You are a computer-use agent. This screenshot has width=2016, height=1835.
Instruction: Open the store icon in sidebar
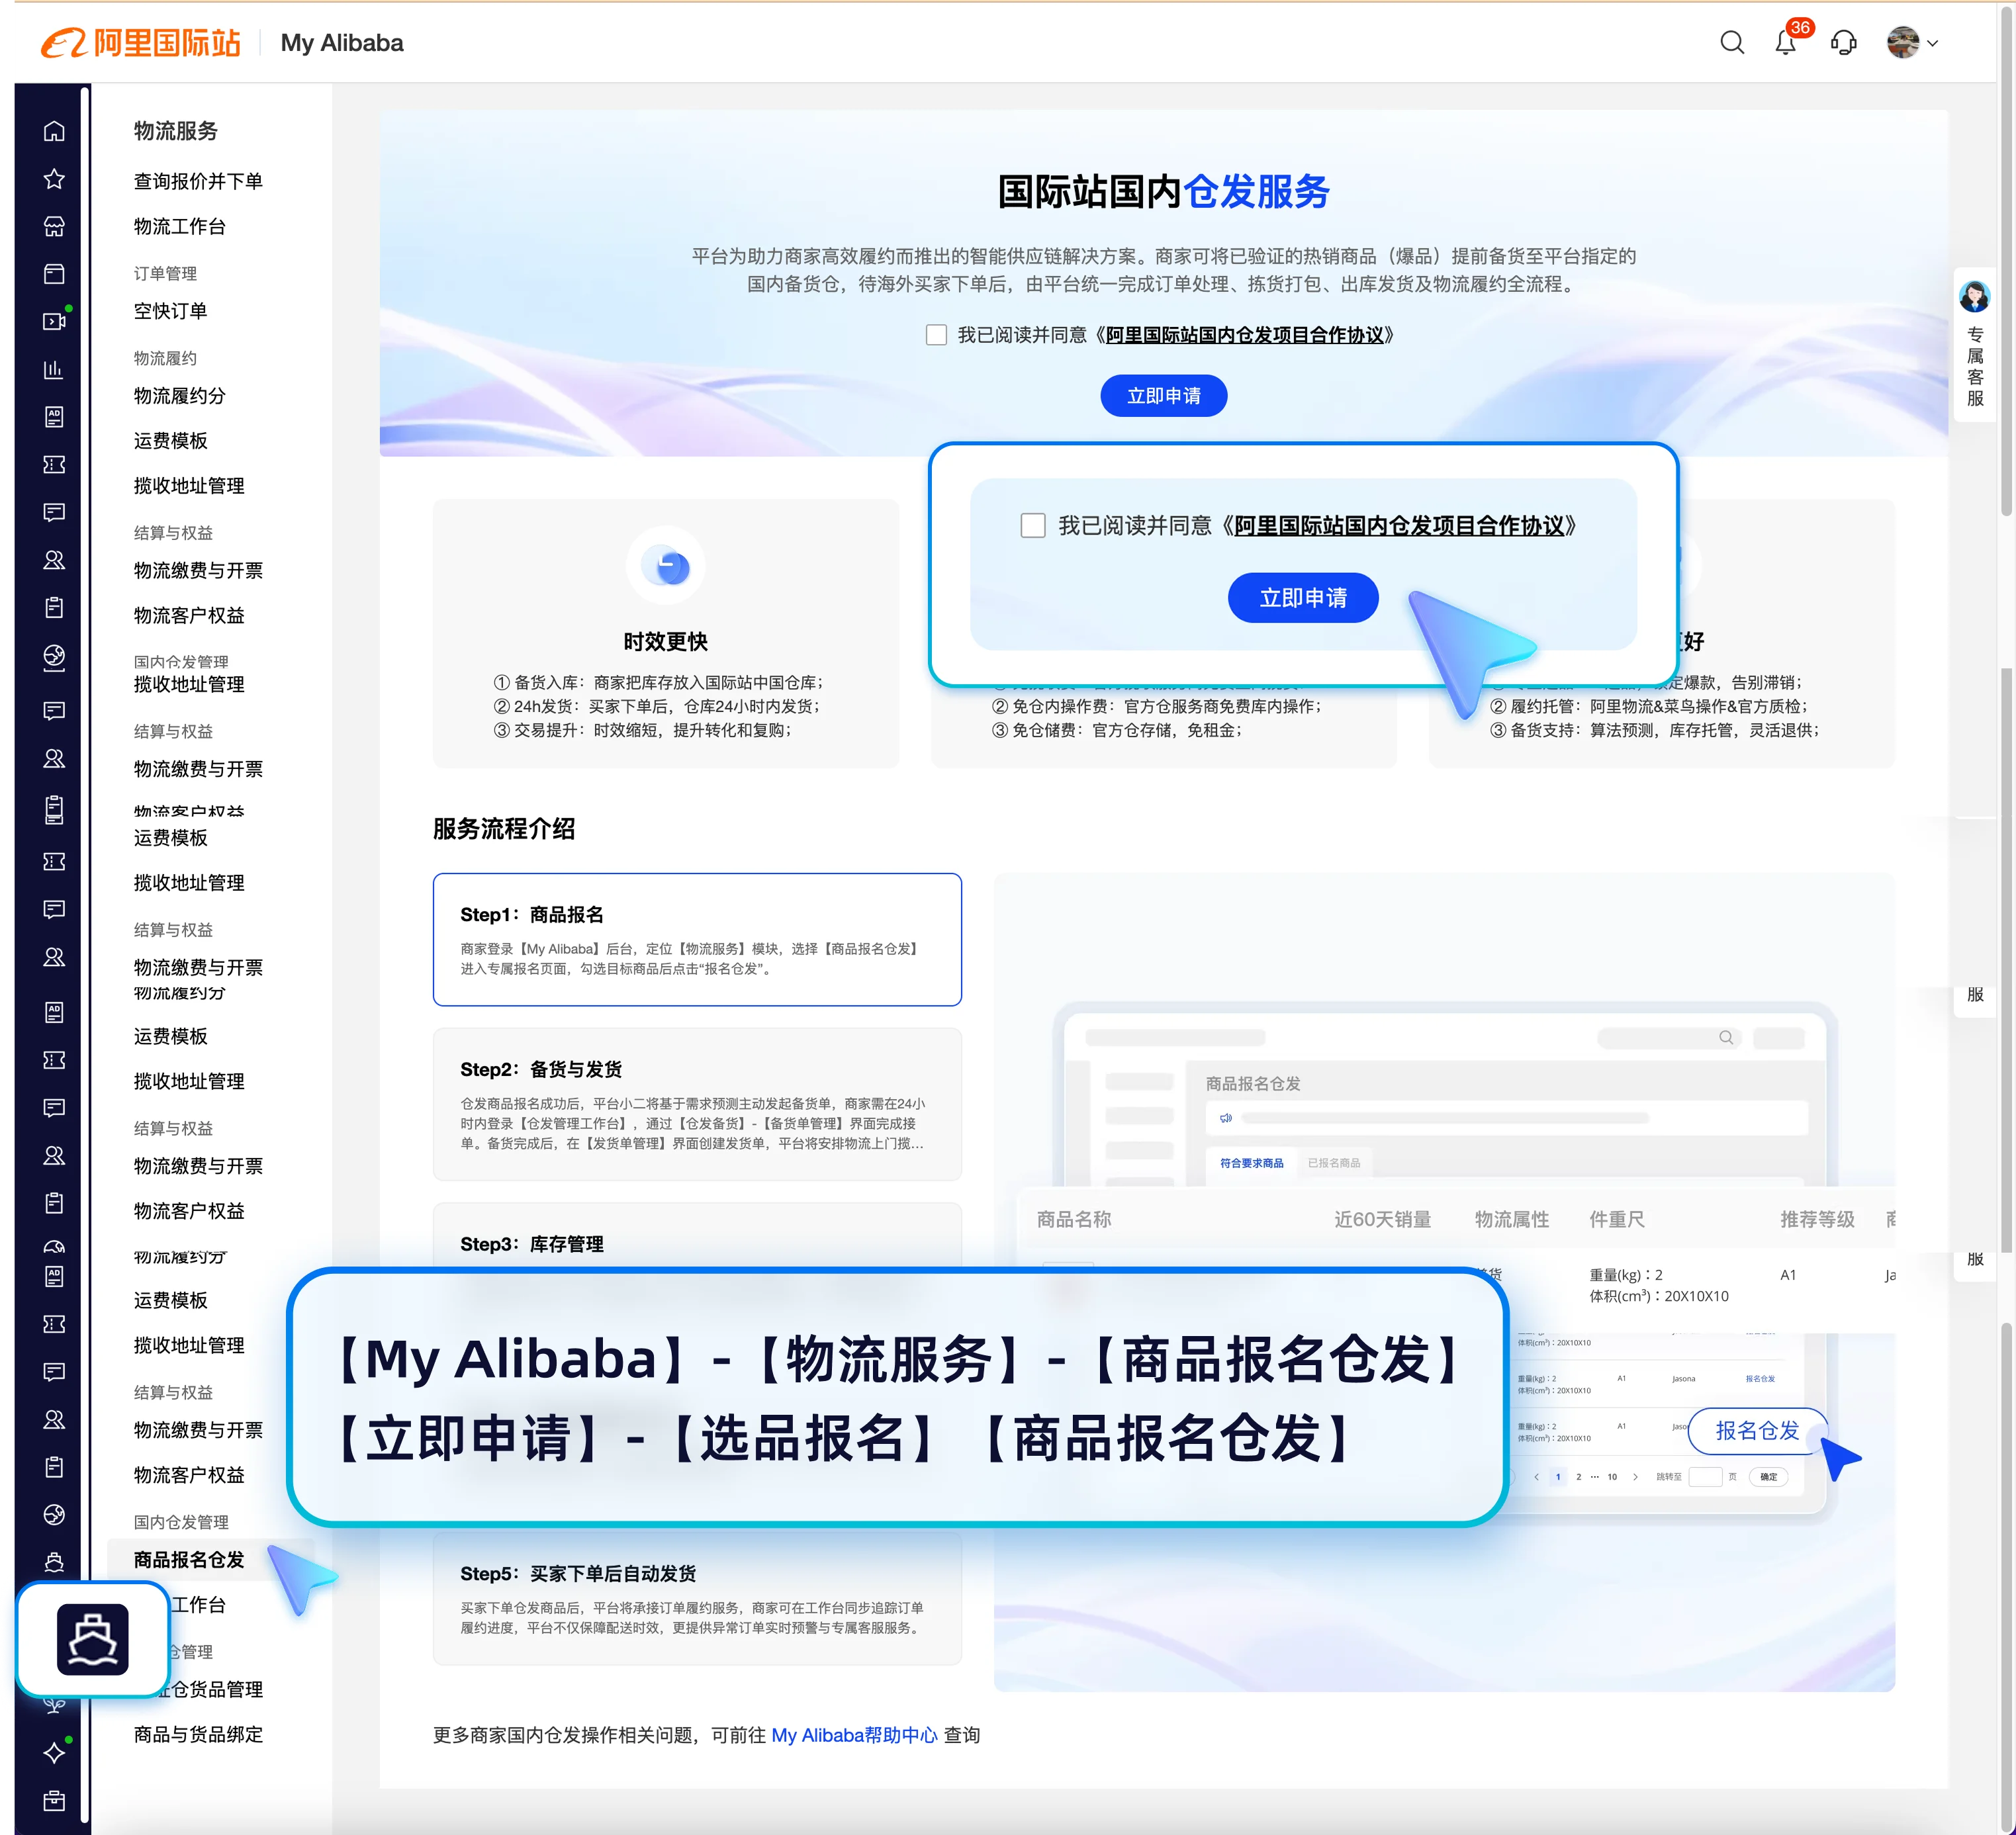54,227
